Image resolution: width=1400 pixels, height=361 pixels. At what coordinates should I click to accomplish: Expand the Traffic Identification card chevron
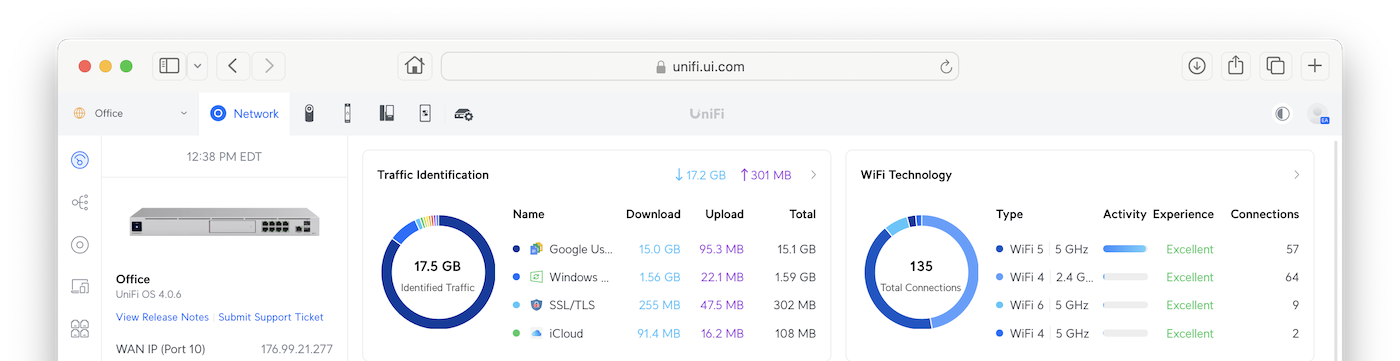[x=814, y=175]
